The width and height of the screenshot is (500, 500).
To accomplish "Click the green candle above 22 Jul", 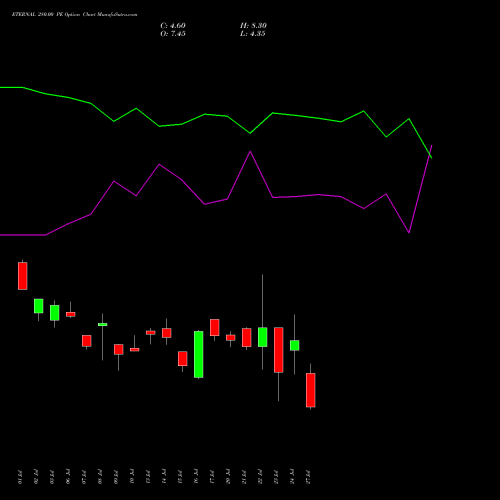I will [x=263, y=337].
